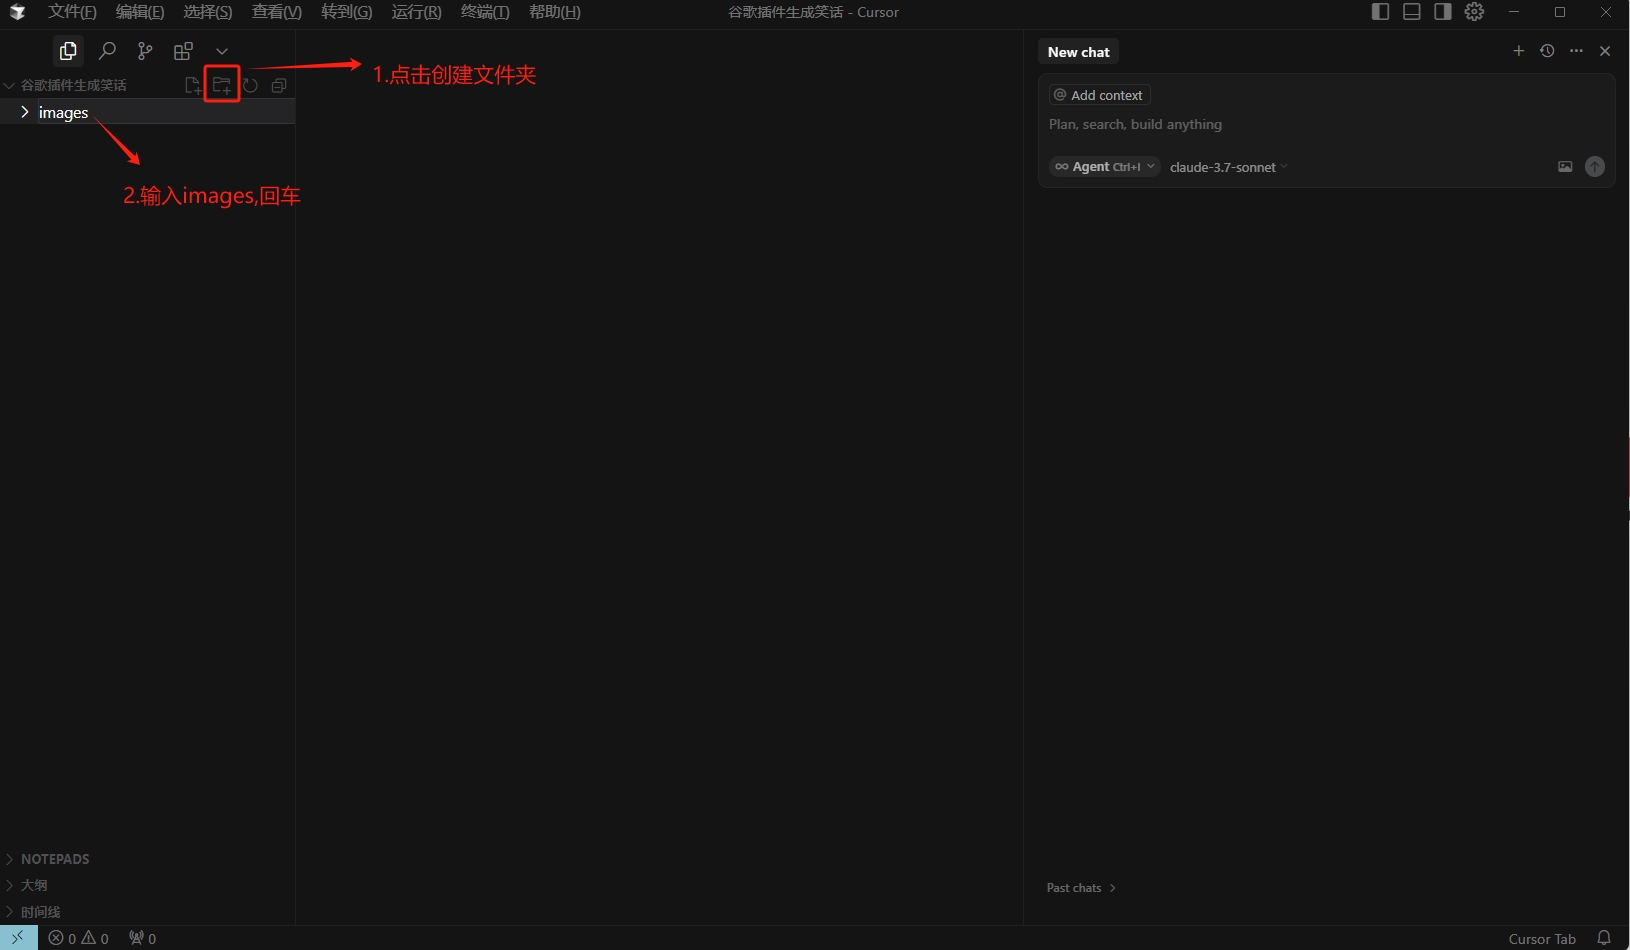Open the Extensions panel icon
The height and width of the screenshot is (950, 1630).
[x=183, y=51]
